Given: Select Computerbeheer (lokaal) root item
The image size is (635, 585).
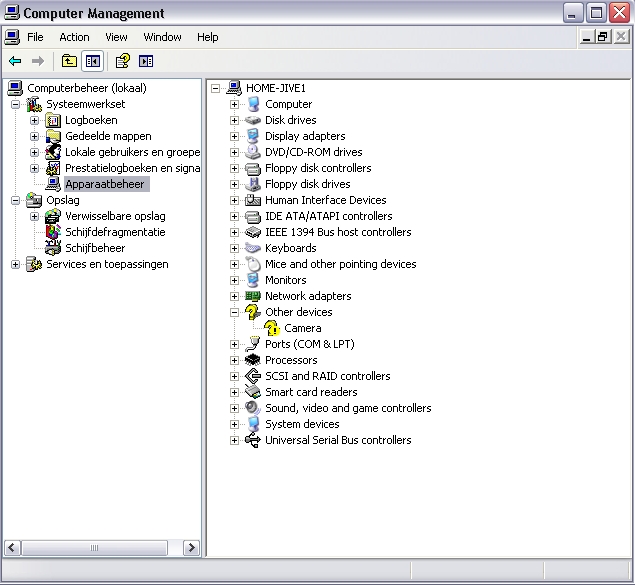Looking at the screenshot, I should pos(87,88).
